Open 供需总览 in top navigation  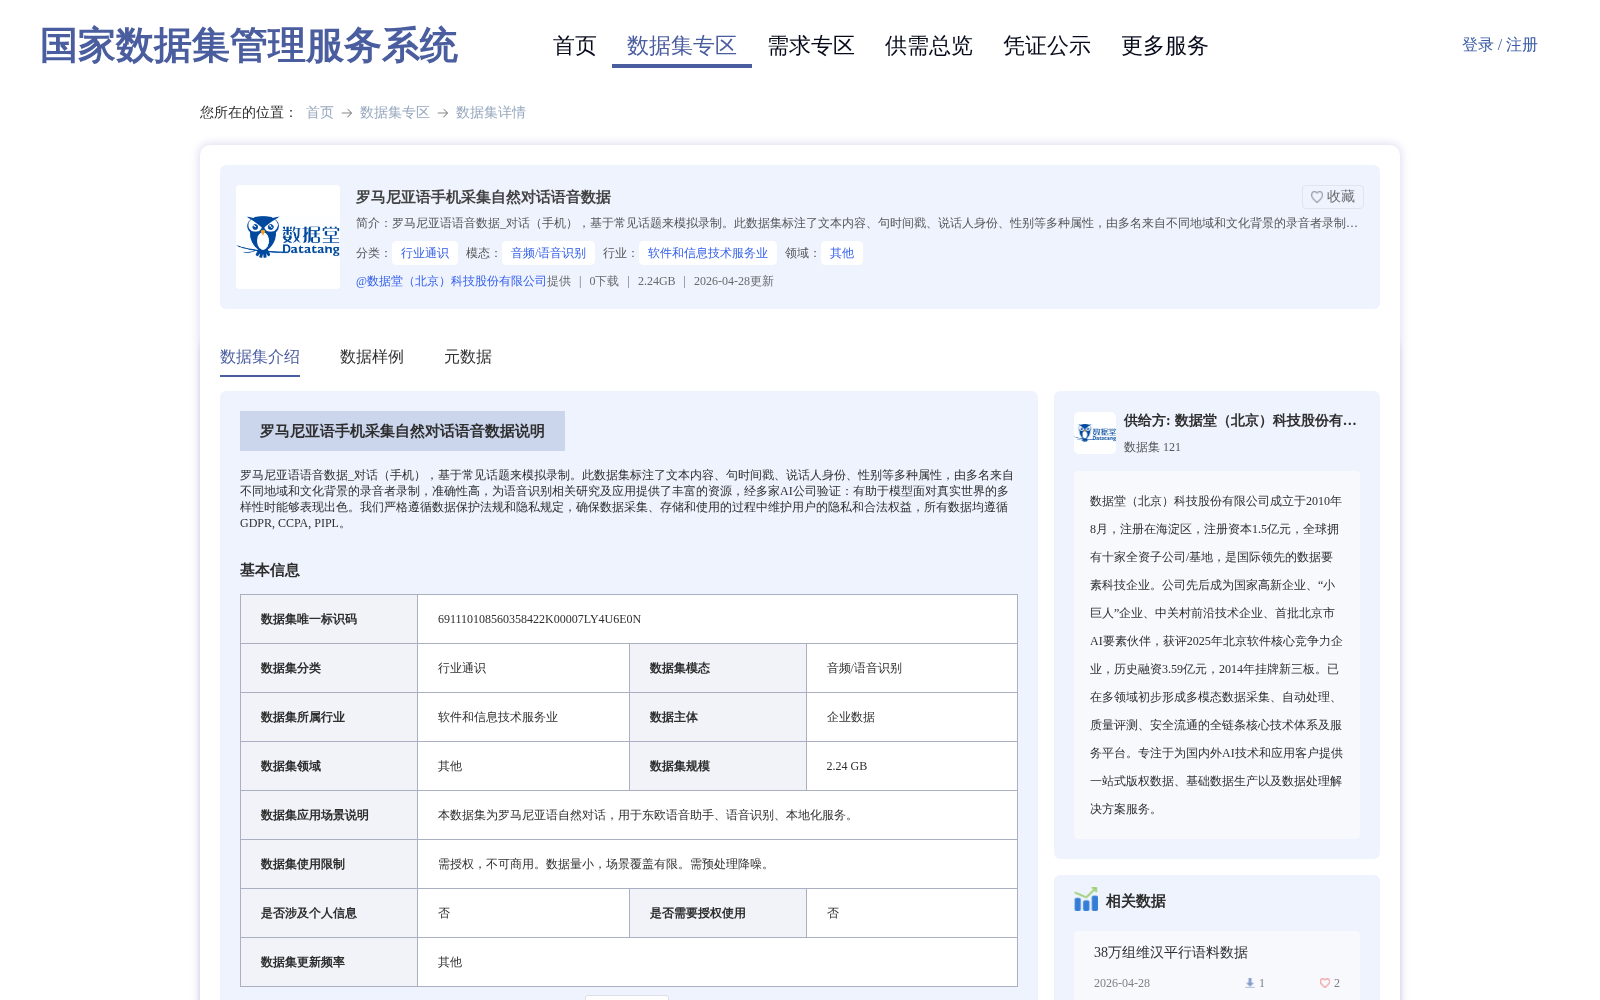929,46
